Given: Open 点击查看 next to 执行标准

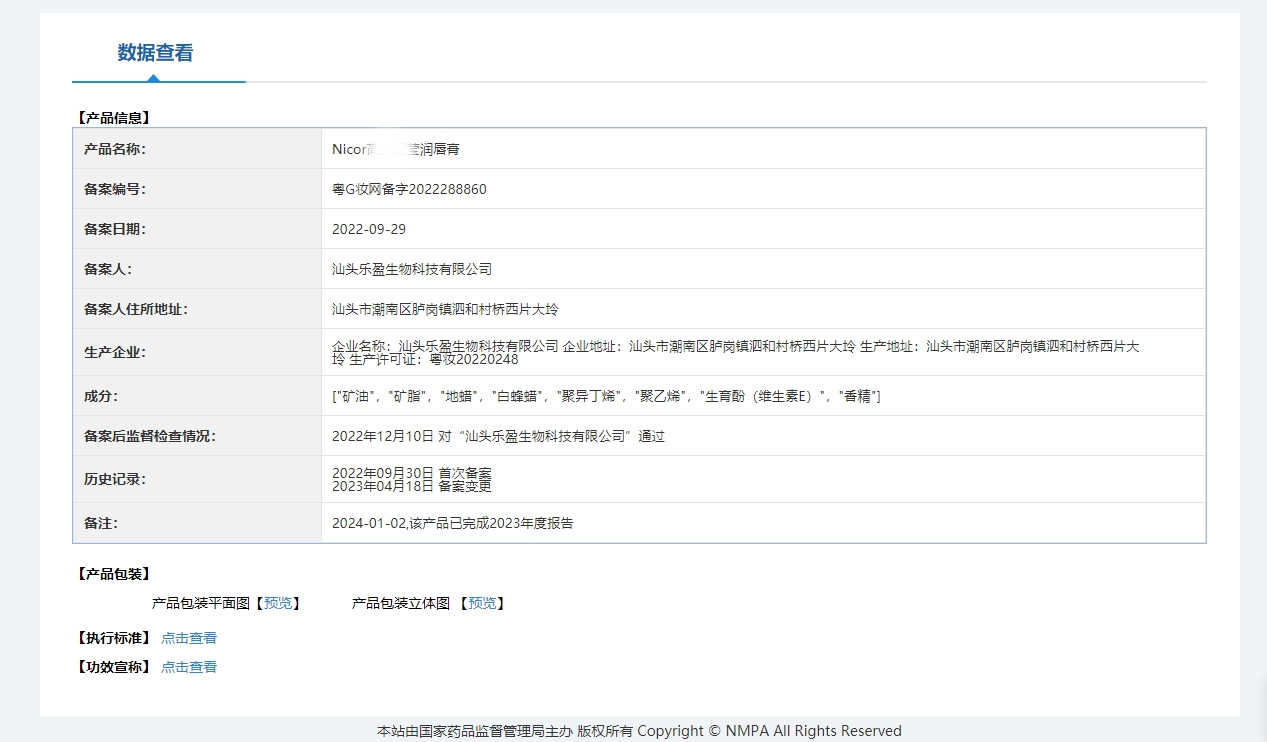Looking at the screenshot, I should tap(189, 638).
